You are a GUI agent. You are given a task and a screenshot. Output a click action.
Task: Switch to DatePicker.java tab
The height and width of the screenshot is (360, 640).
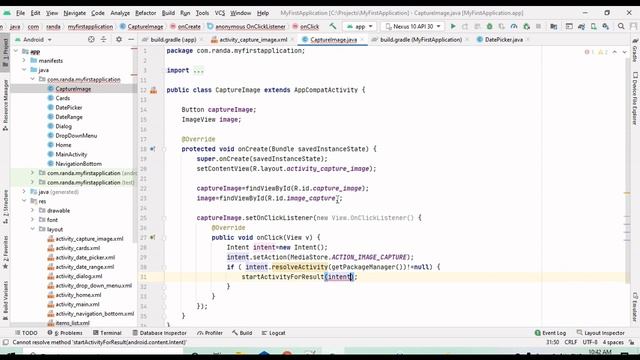pyautogui.click(x=504, y=40)
